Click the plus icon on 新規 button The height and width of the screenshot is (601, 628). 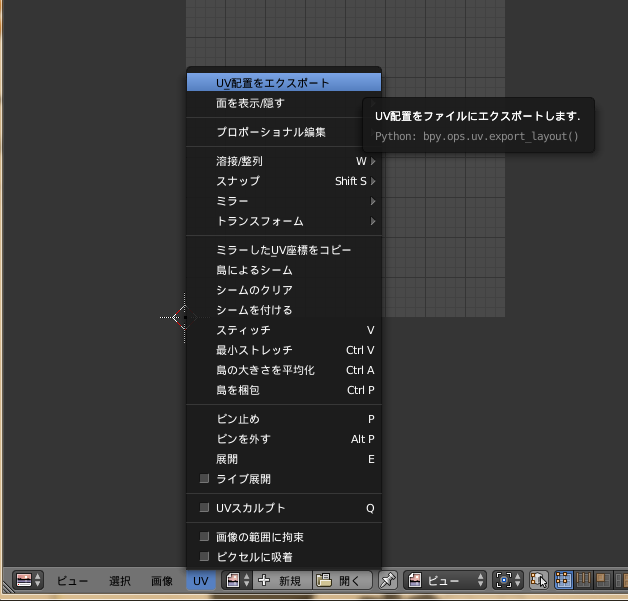(x=264, y=580)
